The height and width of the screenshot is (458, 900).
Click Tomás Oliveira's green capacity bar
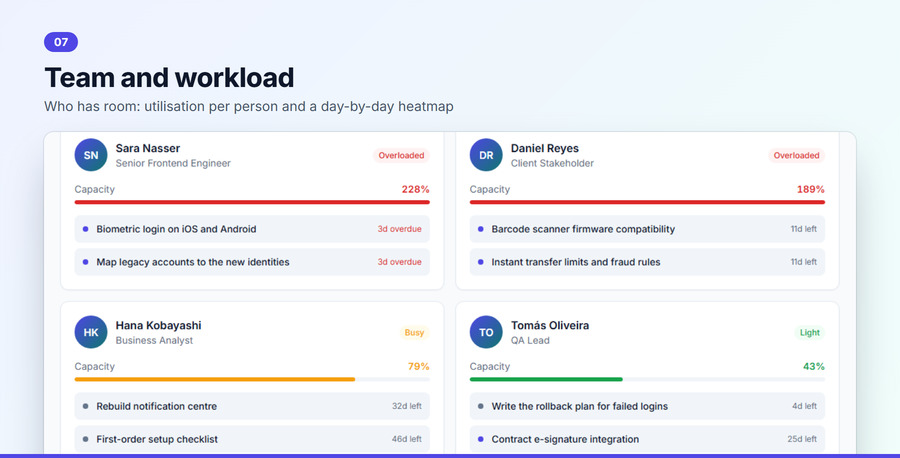[x=546, y=379]
